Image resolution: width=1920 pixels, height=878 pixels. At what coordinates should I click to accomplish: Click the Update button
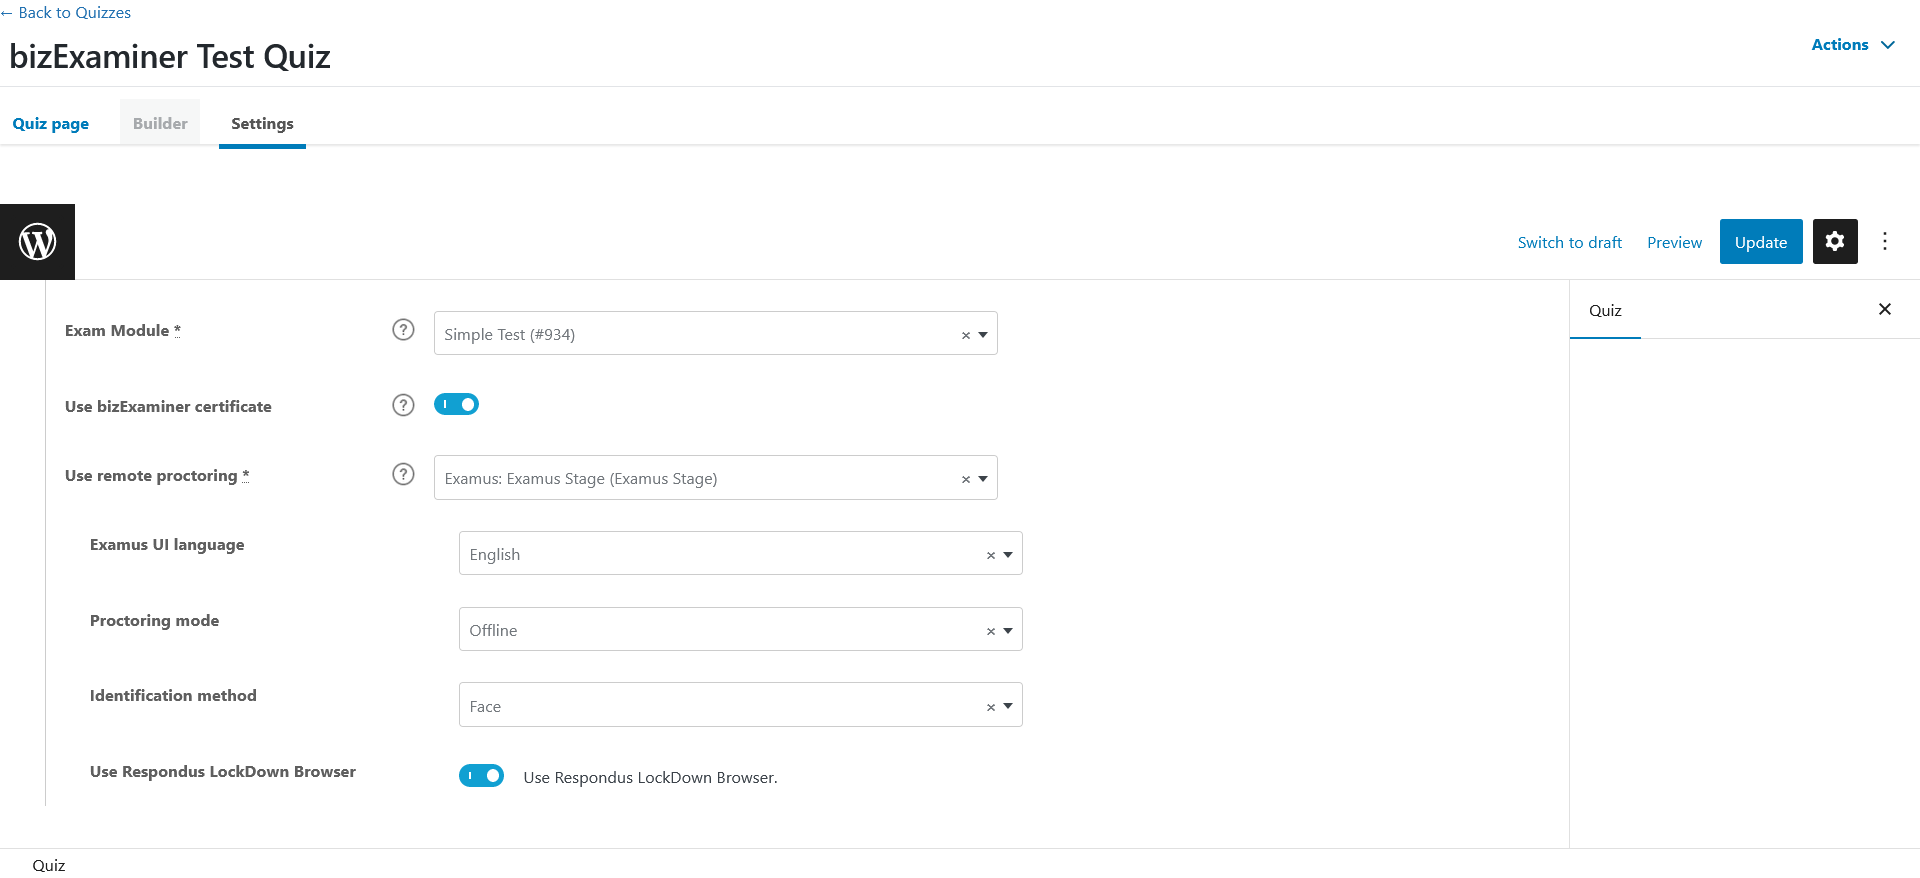pos(1760,242)
